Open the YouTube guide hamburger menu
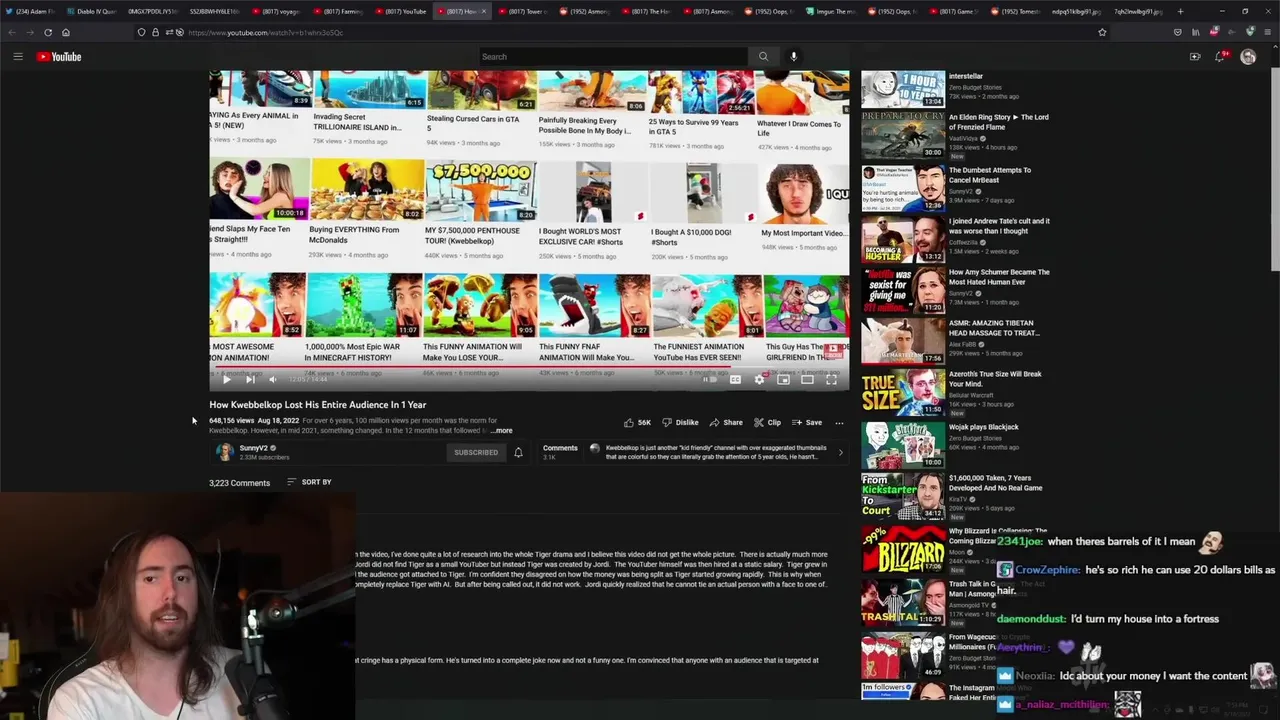The image size is (1280, 720). [x=18, y=57]
